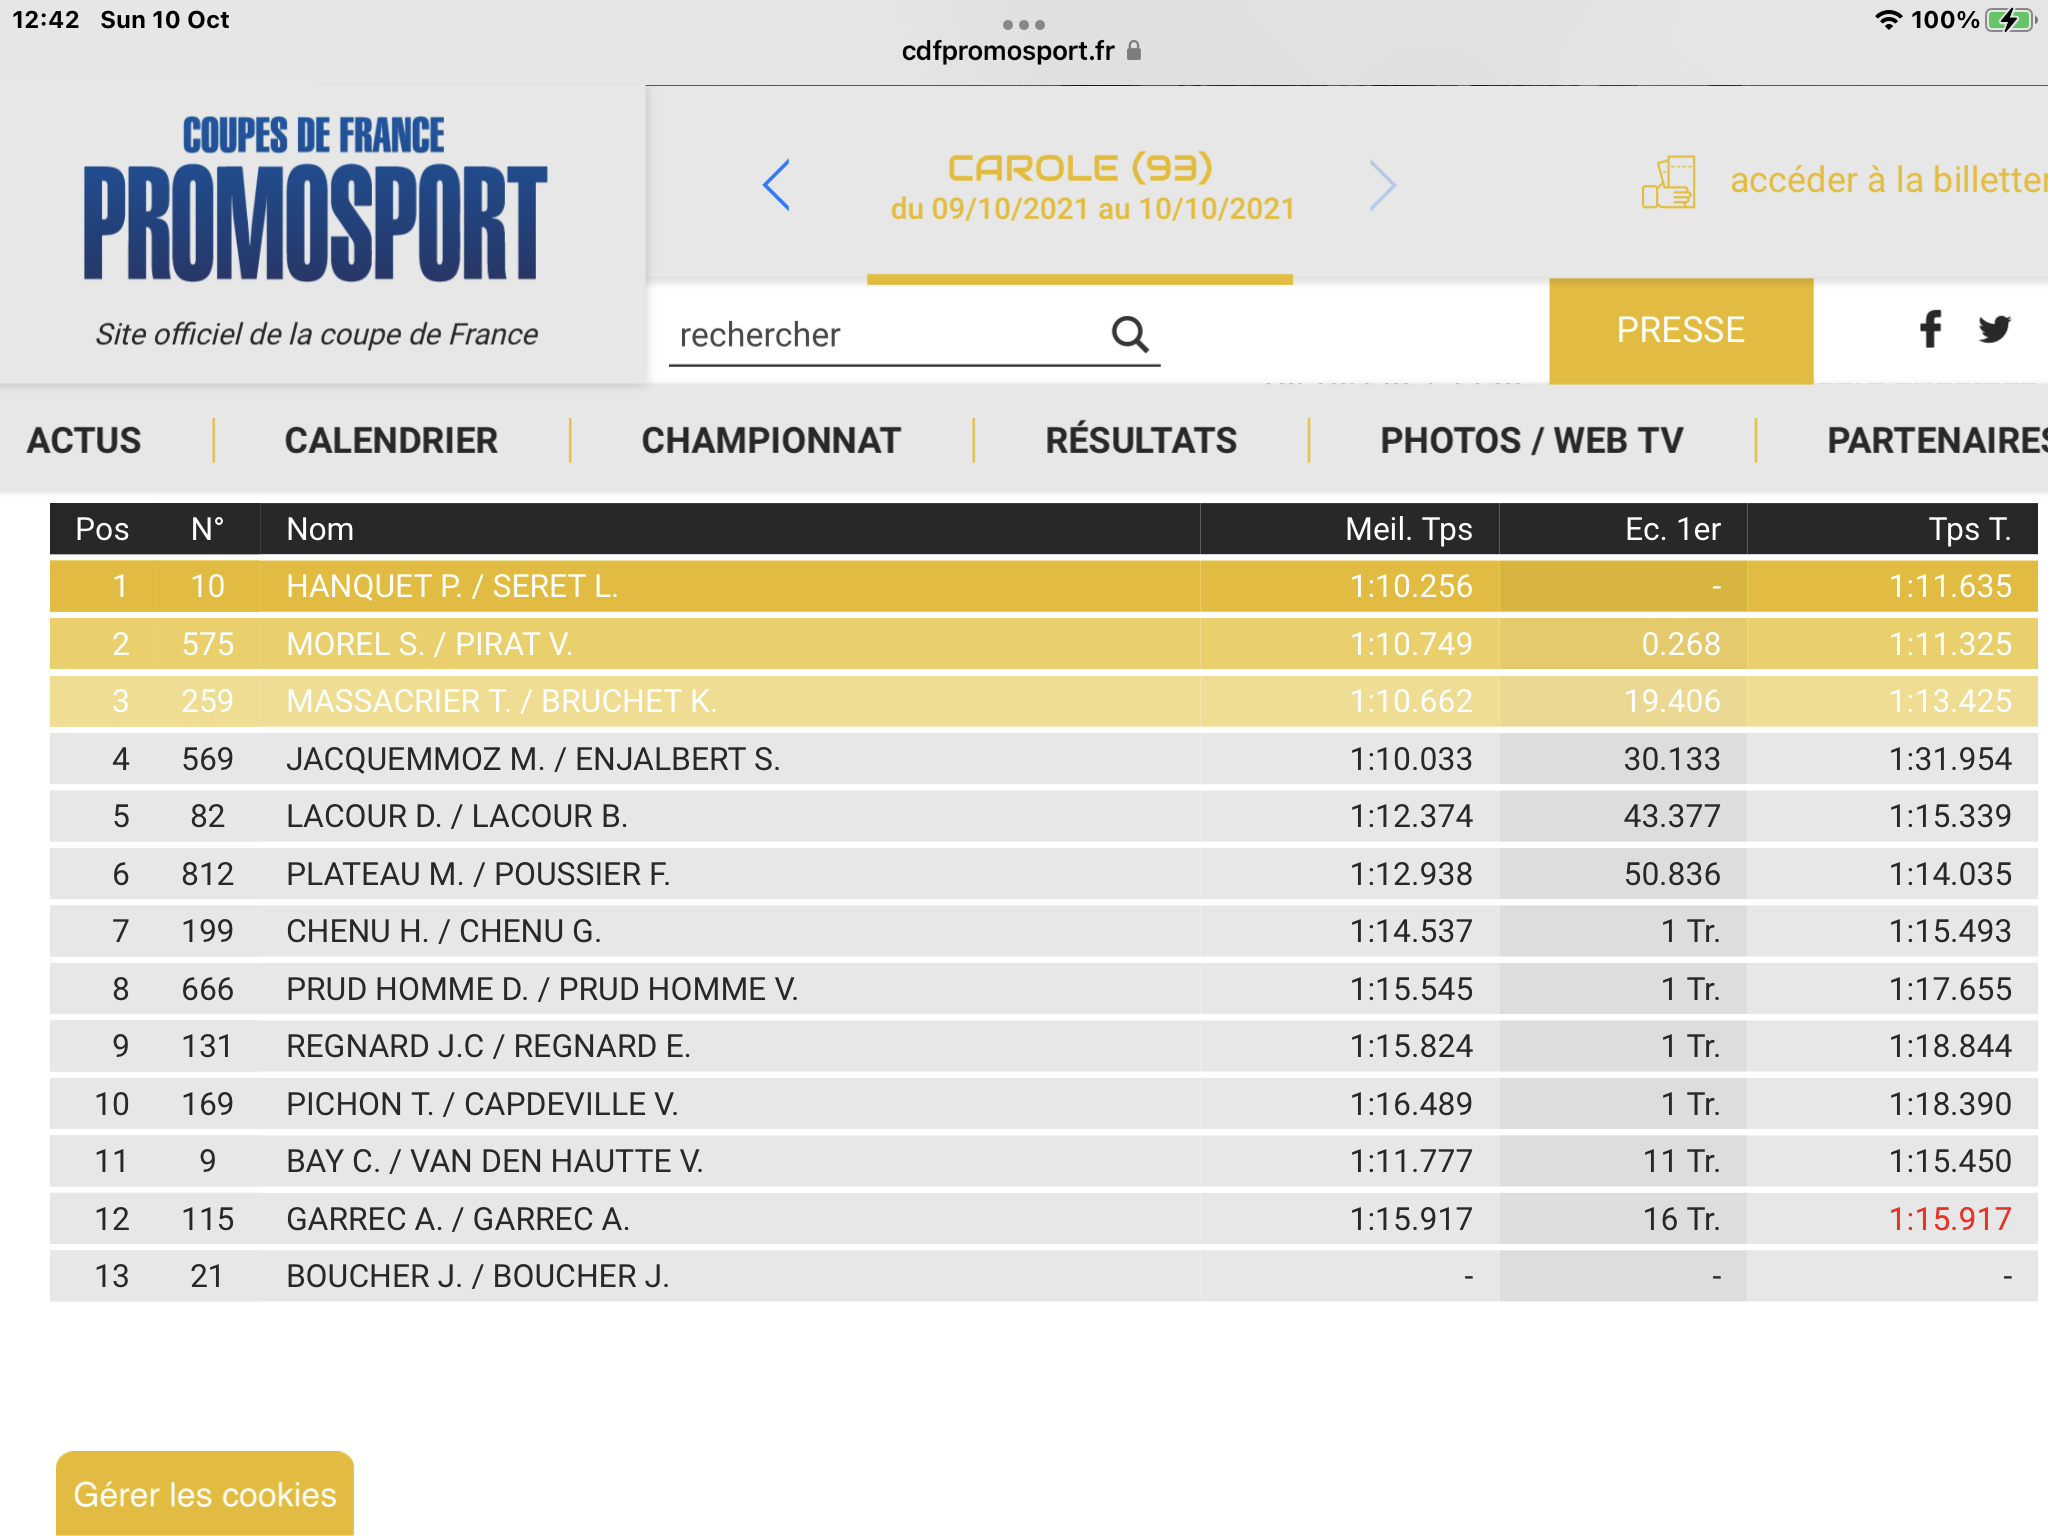The width and height of the screenshot is (2048, 1536).
Task: Click number 812 in N° column
Action: 207,874
